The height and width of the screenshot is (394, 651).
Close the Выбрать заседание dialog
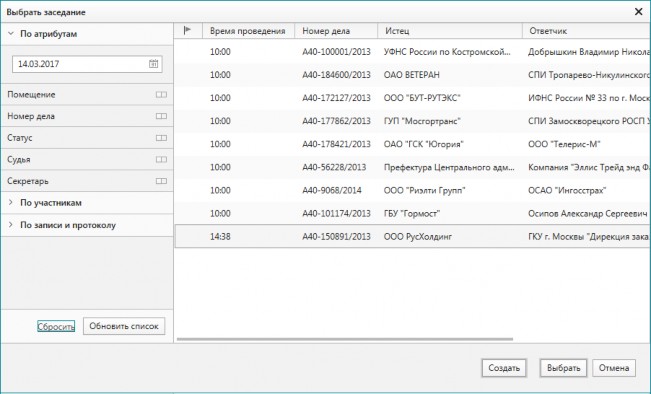[x=639, y=12]
